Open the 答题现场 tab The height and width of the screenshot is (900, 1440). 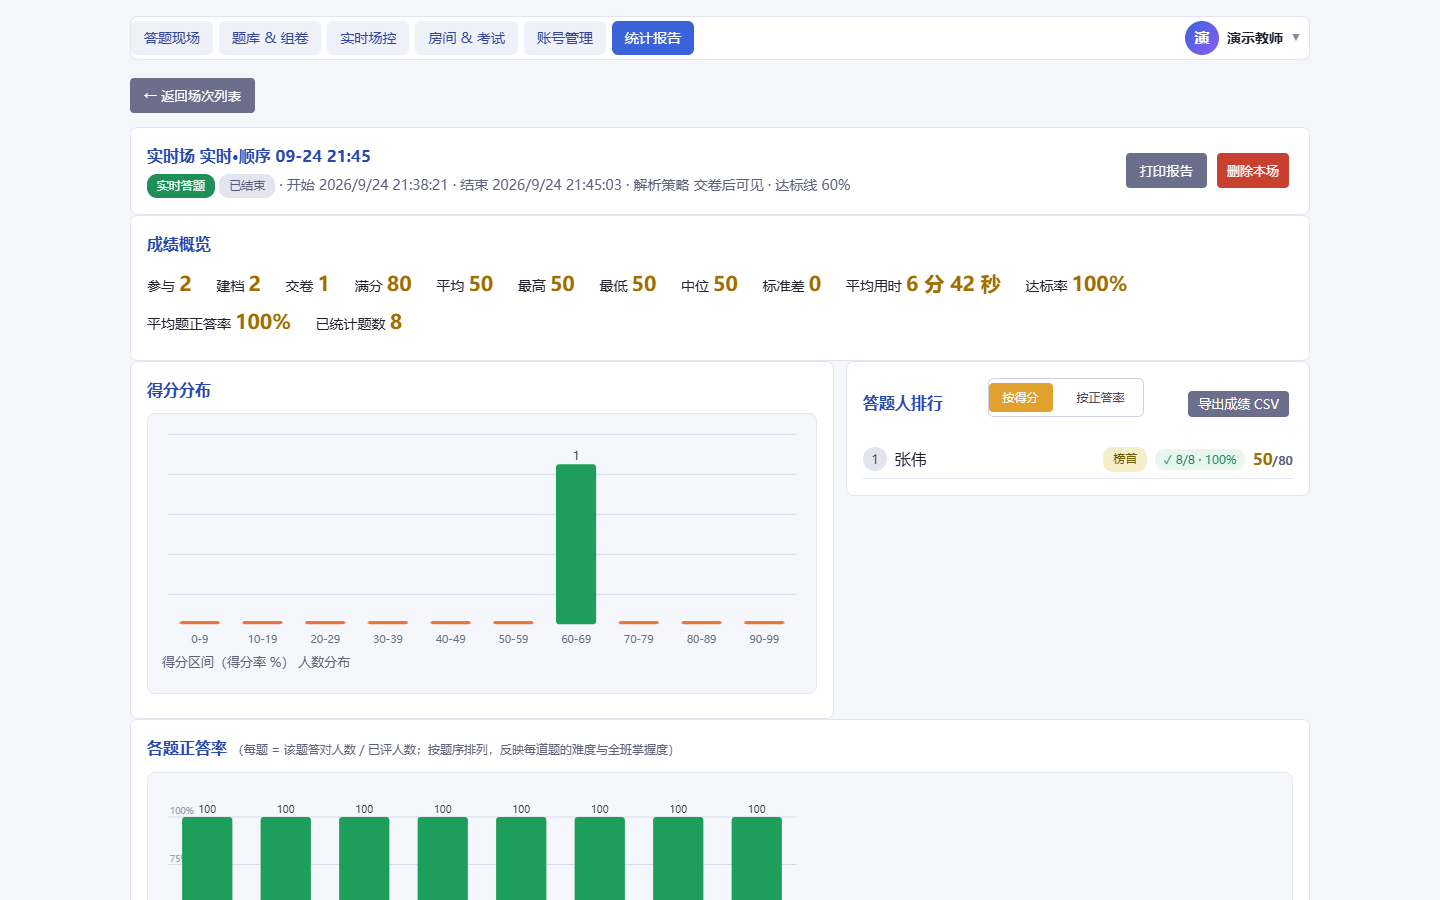(172, 38)
